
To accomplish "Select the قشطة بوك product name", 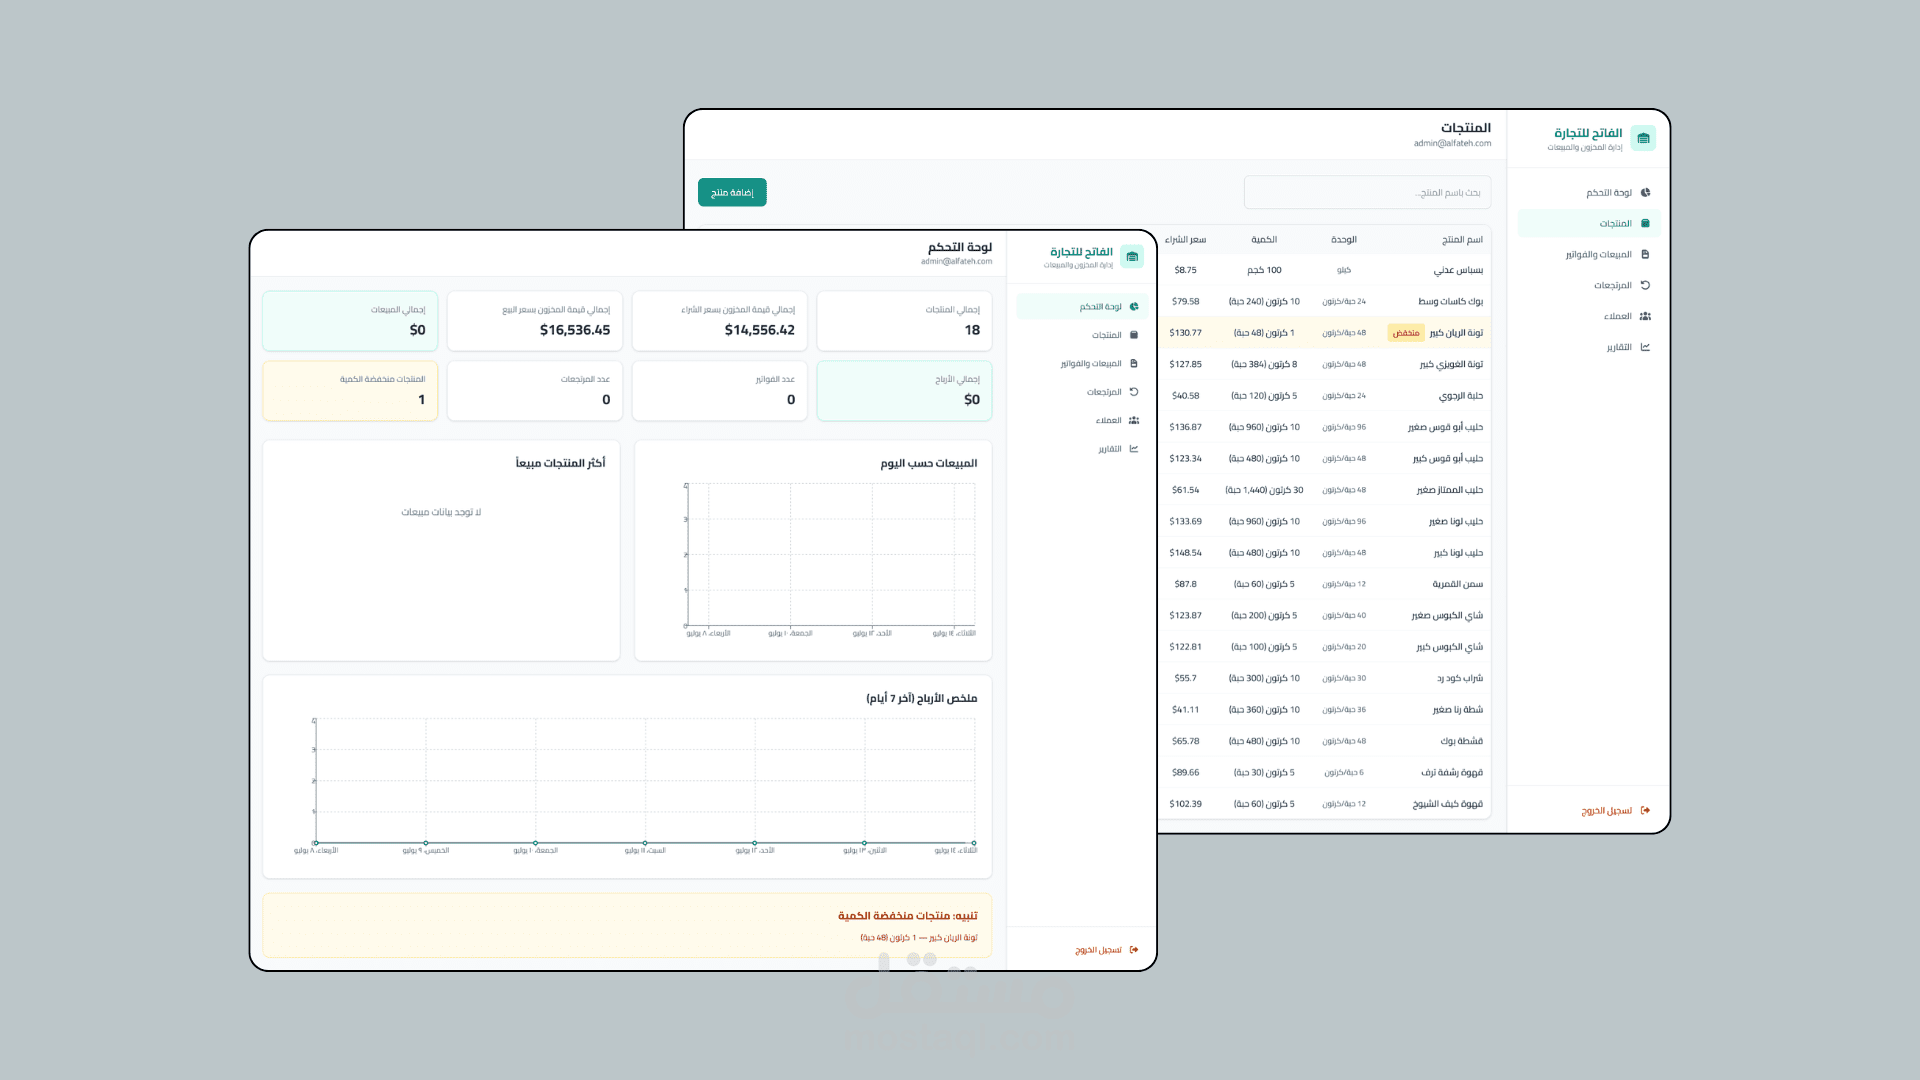I will 1462,741.
